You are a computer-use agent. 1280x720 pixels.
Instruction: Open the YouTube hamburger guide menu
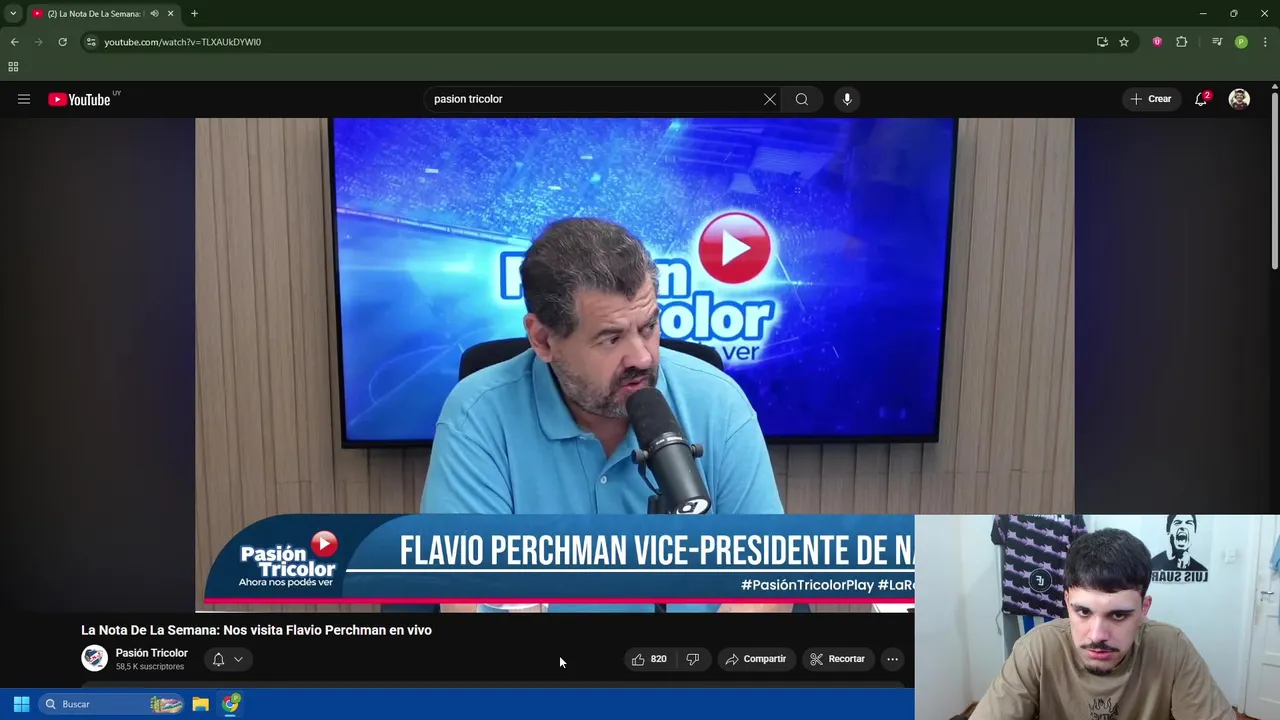click(24, 99)
